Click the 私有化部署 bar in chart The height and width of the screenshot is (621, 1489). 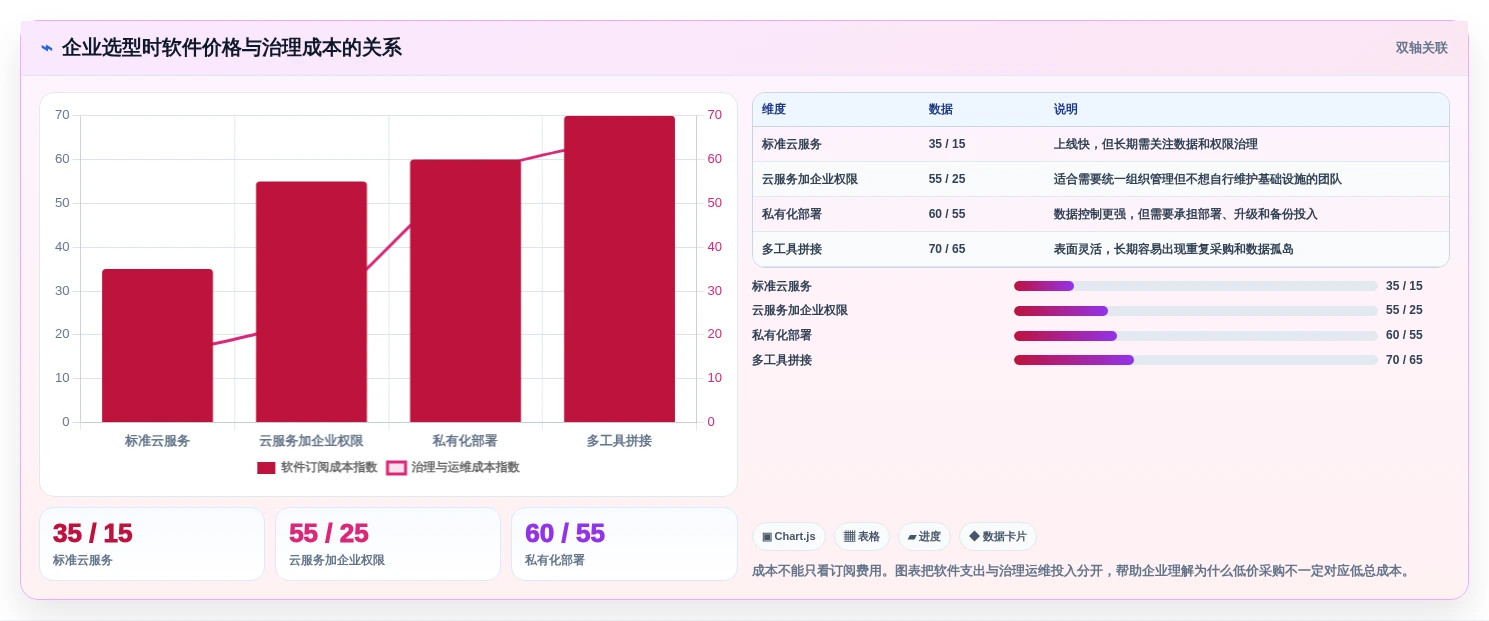click(x=465, y=291)
